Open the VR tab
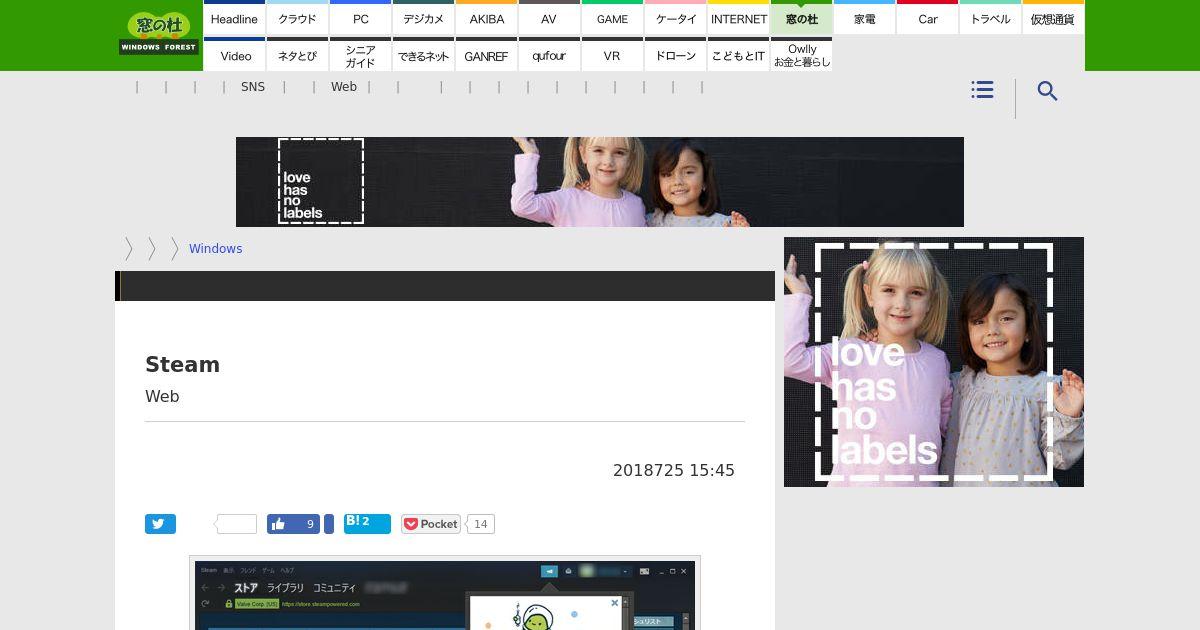 pyautogui.click(x=612, y=55)
